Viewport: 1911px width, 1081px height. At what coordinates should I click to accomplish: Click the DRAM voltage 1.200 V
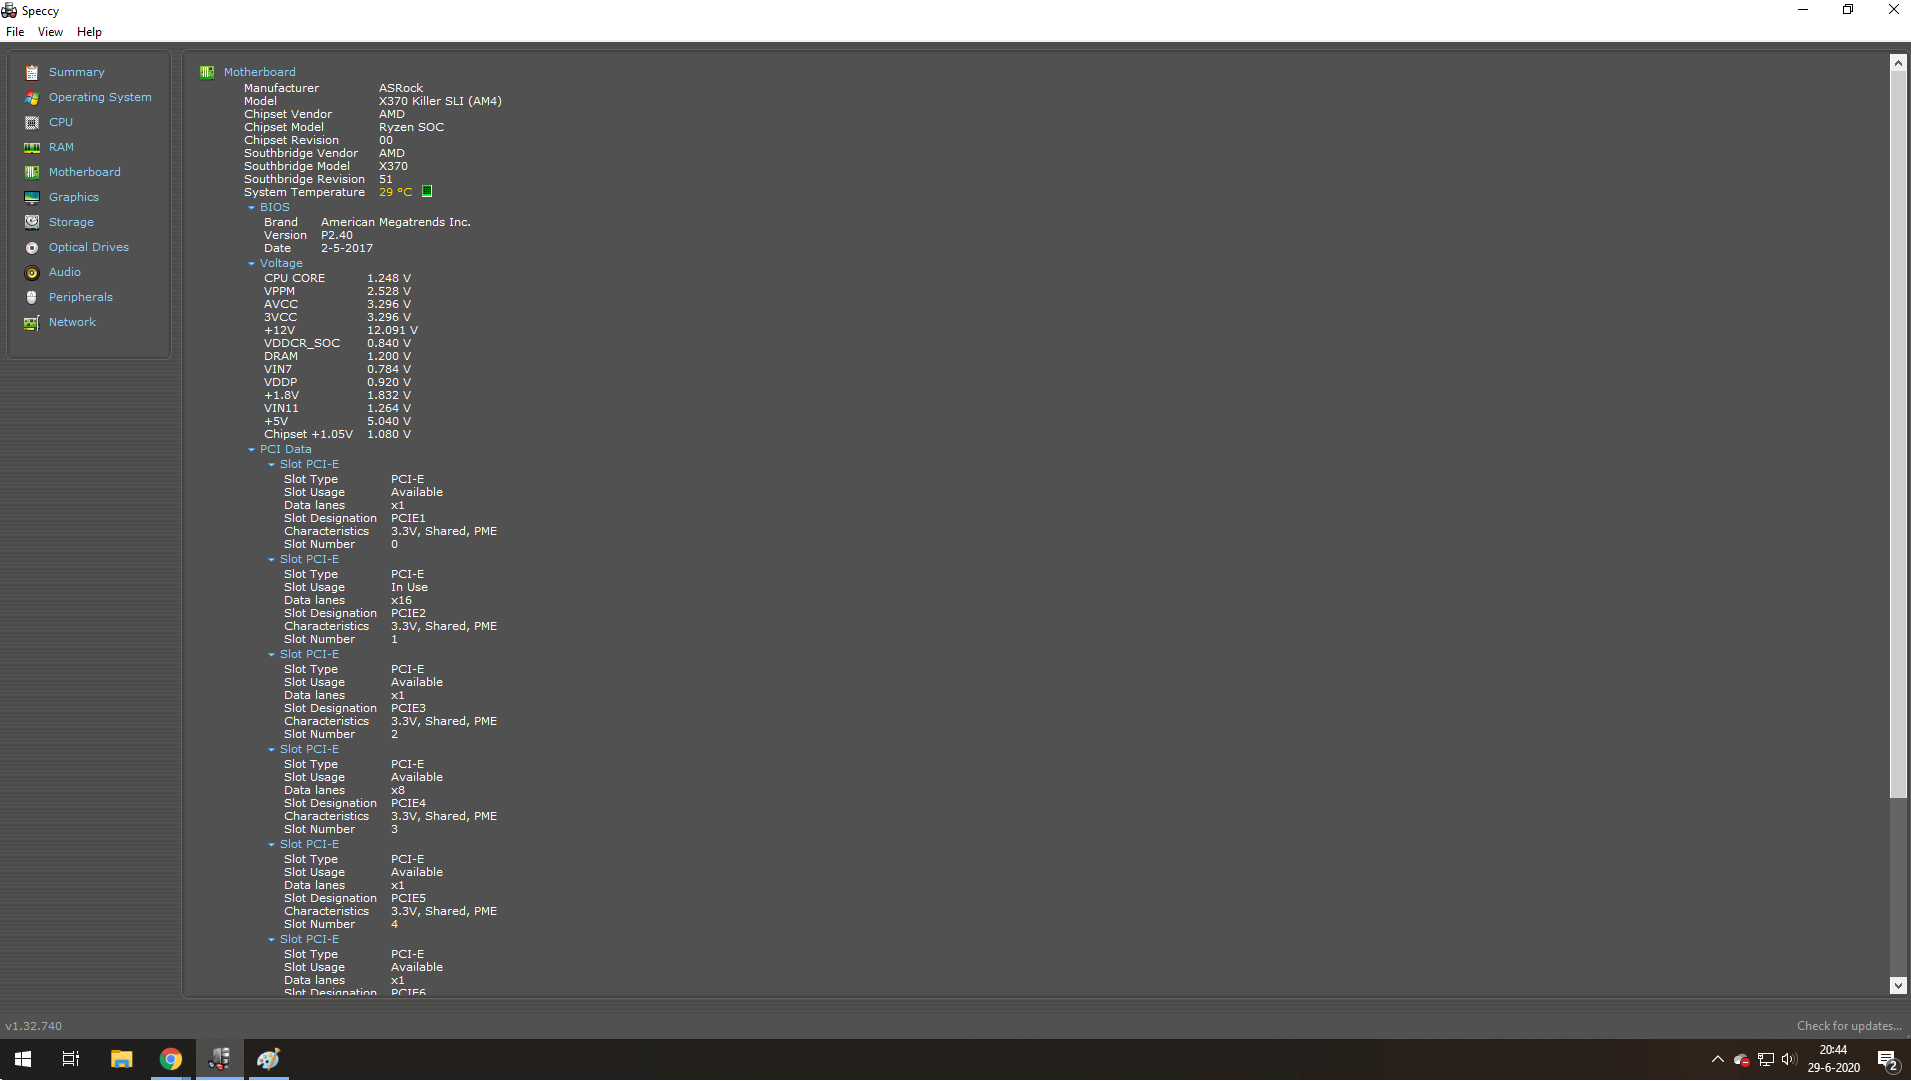(x=389, y=356)
